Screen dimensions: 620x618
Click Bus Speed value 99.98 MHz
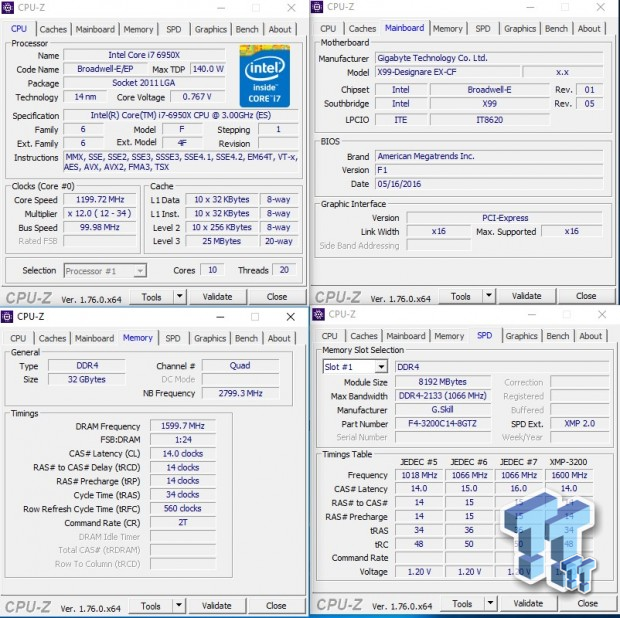pyautogui.click(x=100, y=227)
